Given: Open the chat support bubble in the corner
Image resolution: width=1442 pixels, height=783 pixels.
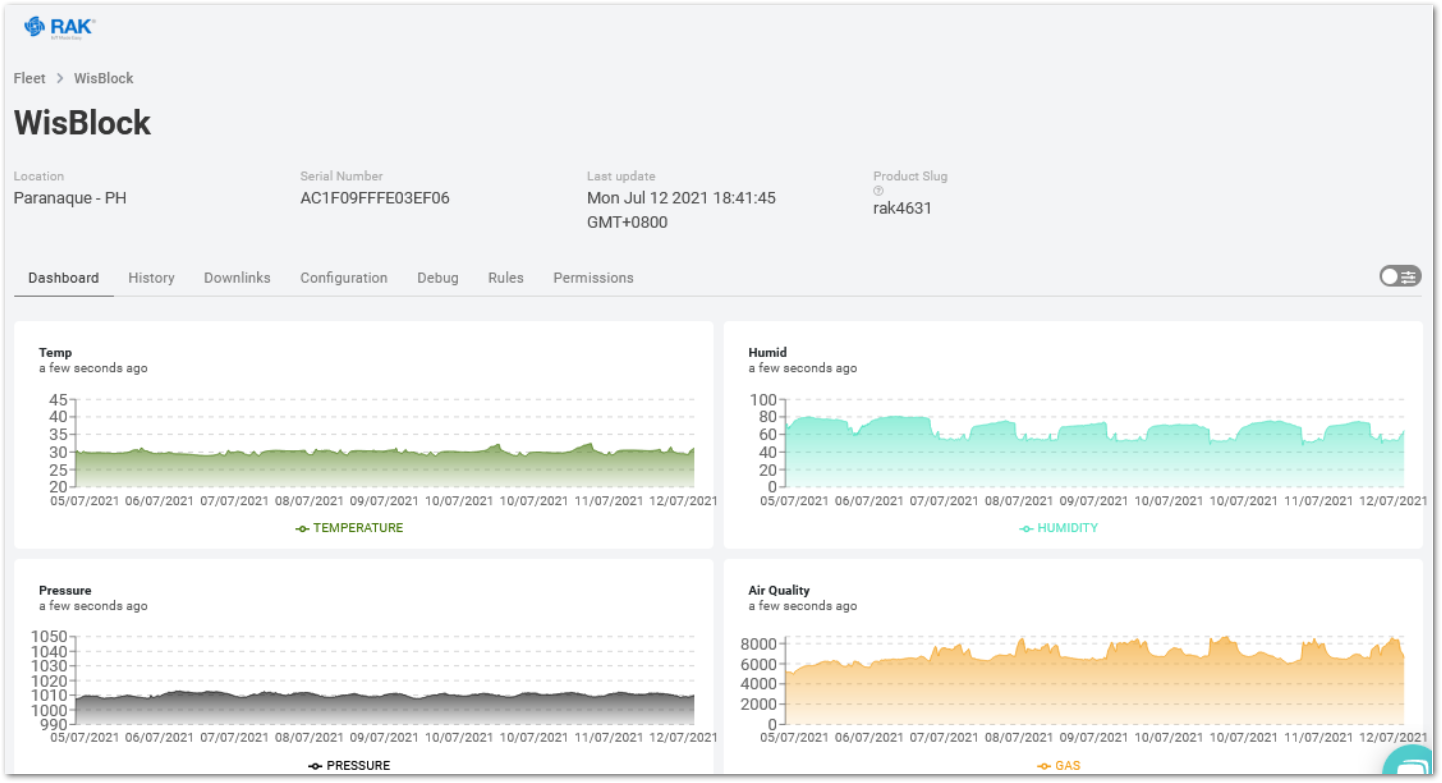Looking at the screenshot, I should click(x=1409, y=766).
